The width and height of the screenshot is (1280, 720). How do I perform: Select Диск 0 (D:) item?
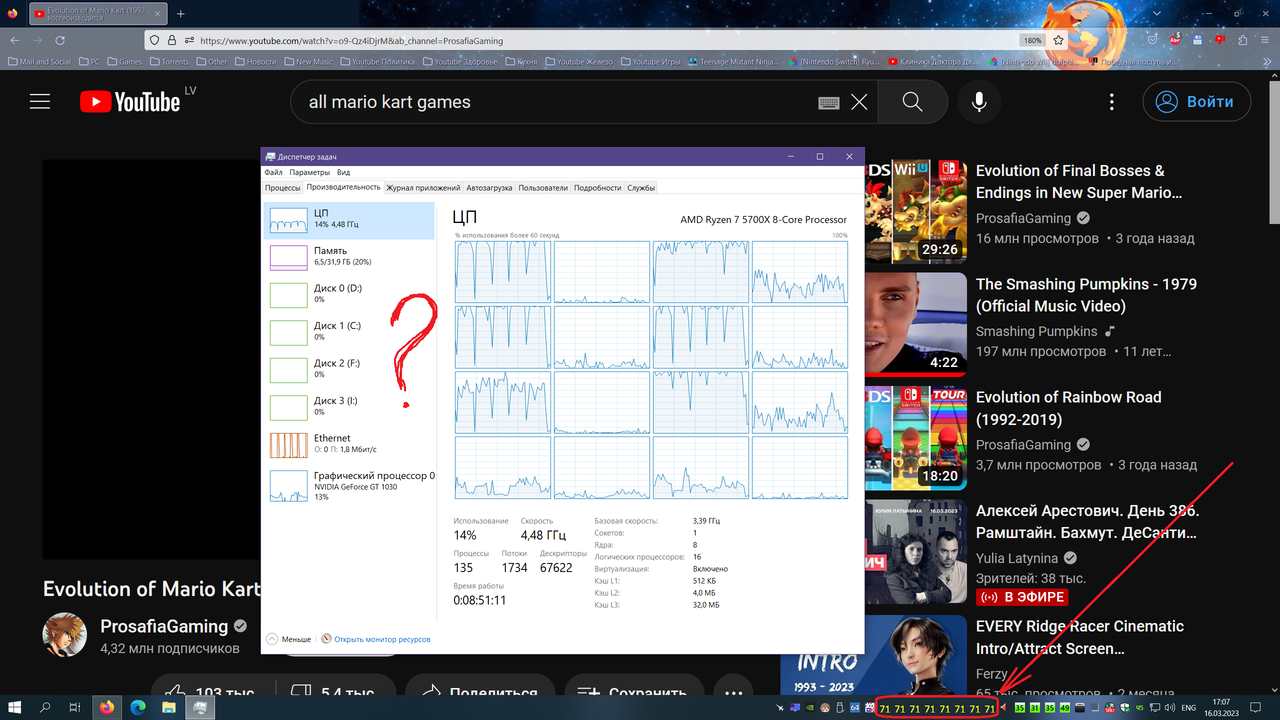349,294
